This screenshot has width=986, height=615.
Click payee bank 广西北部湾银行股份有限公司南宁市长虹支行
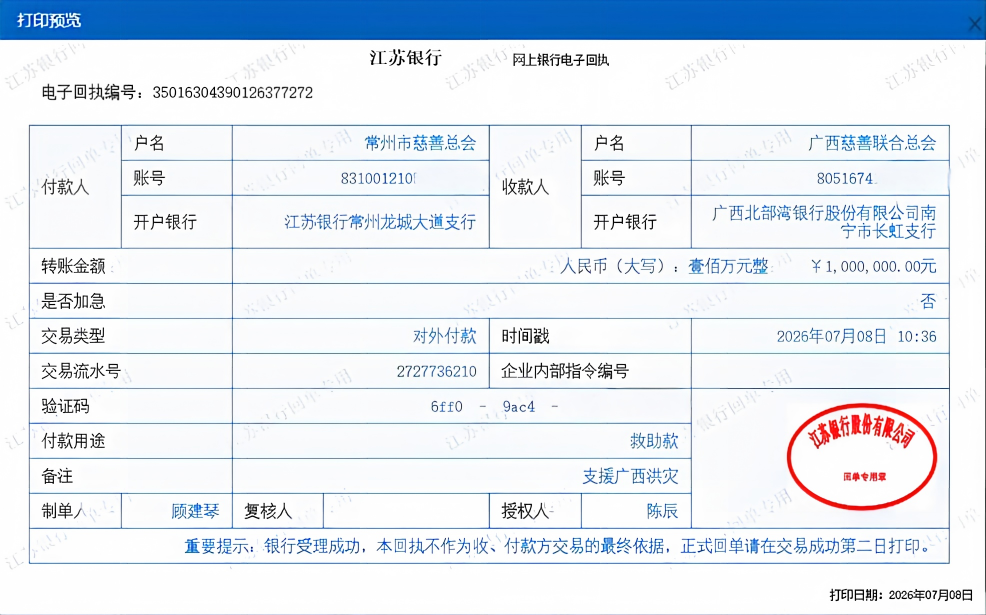pos(824,222)
